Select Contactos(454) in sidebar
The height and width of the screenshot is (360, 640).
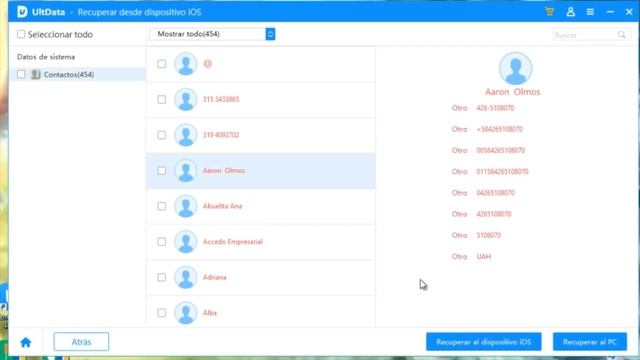click(77, 74)
